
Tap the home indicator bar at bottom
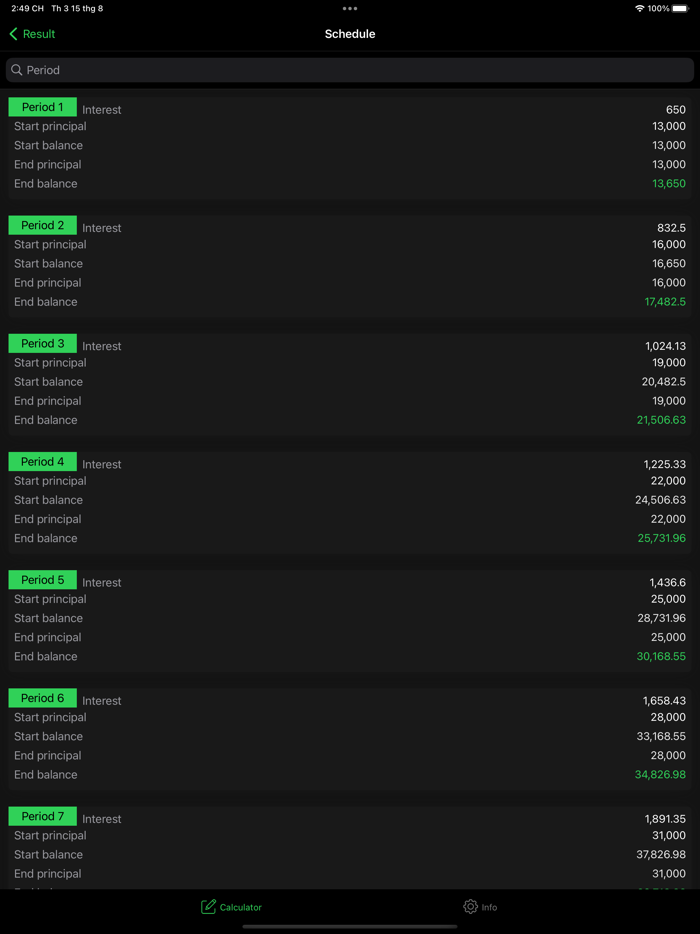350,925
